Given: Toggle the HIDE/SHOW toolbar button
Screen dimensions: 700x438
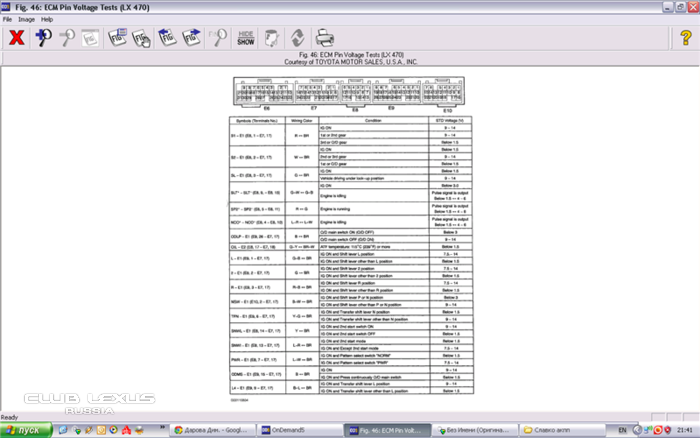Looking at the screenshot, I should pos(246,38).
